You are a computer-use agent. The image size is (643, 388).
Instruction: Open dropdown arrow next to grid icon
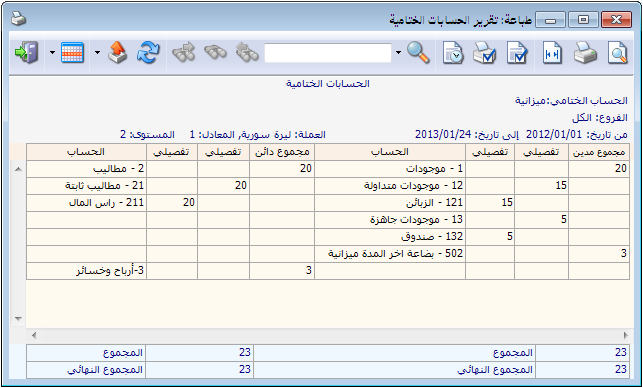(52, 53)
